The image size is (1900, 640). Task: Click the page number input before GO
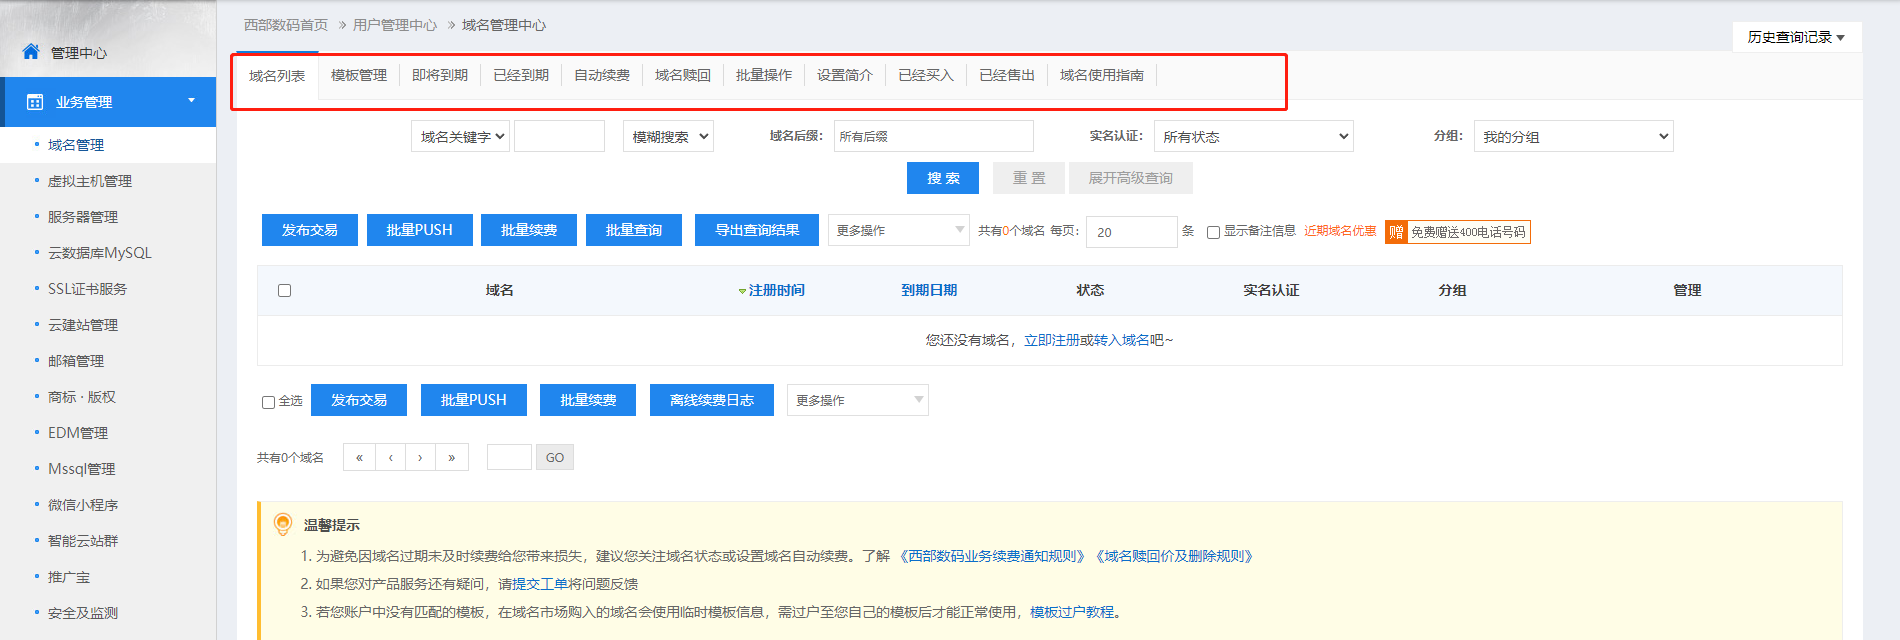point(509,457)
